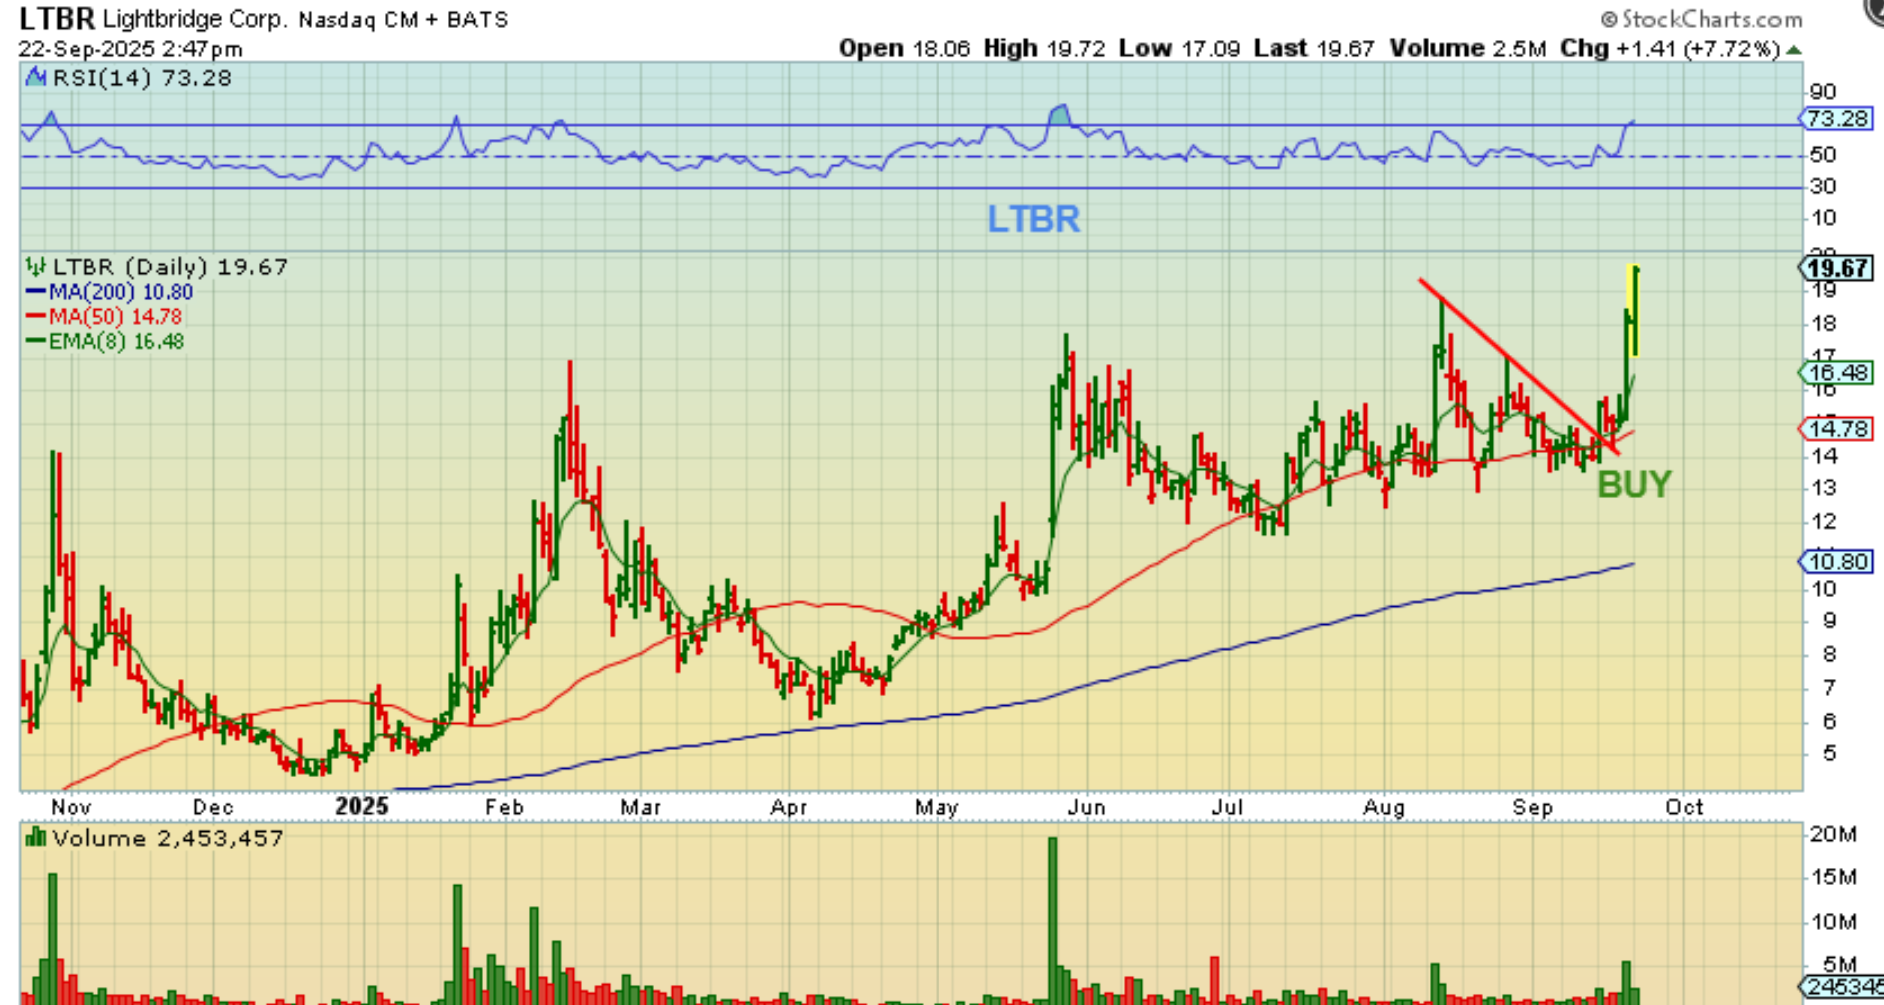Click the High 19.72 value
The height and width of the screenshot is (1005, 1884).
[1044, 48]
